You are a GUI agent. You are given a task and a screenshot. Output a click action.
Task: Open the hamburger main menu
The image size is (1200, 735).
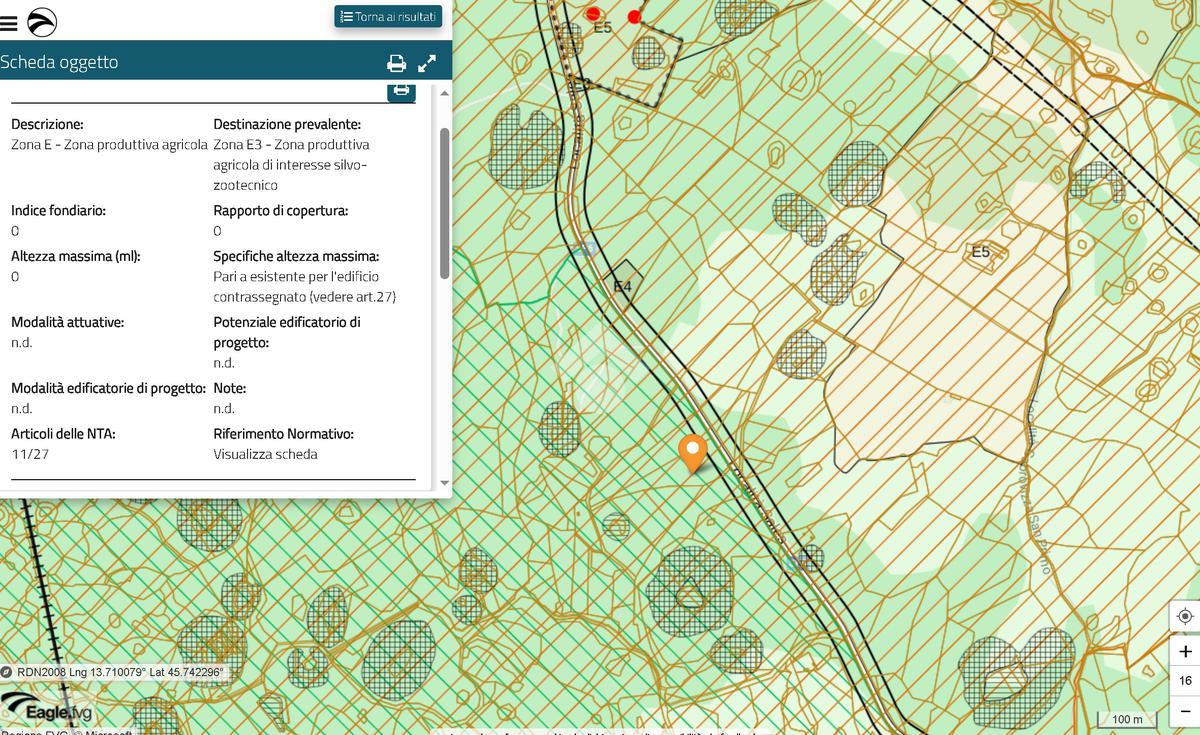pyautogui.click(x=9, y=22)
